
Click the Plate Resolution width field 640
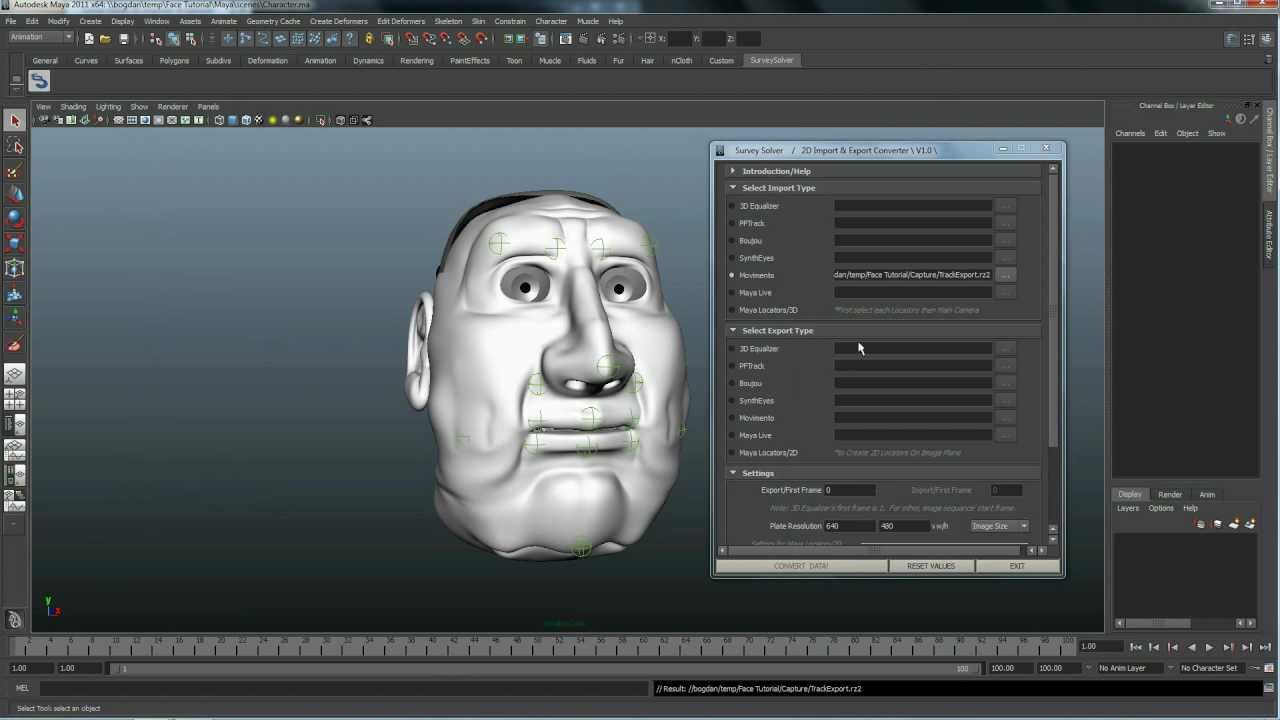849,526
